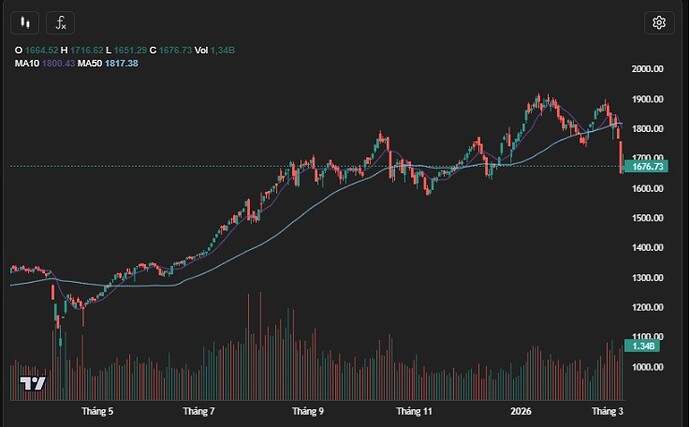Click the volume tag 1.34B
Viewport: 690px width, 427px height.
[642, 346]
